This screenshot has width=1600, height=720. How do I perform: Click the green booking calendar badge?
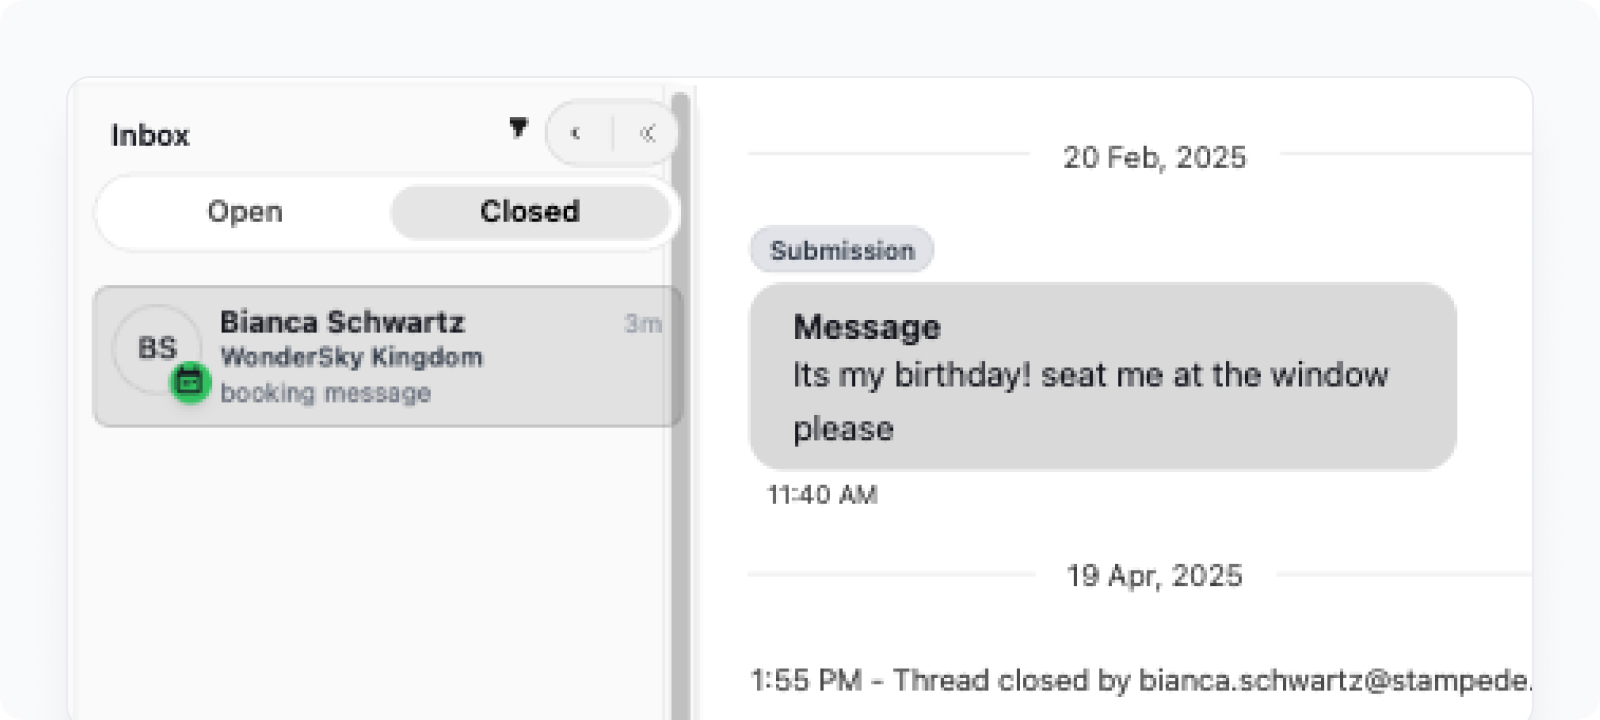tap(190, 382)
